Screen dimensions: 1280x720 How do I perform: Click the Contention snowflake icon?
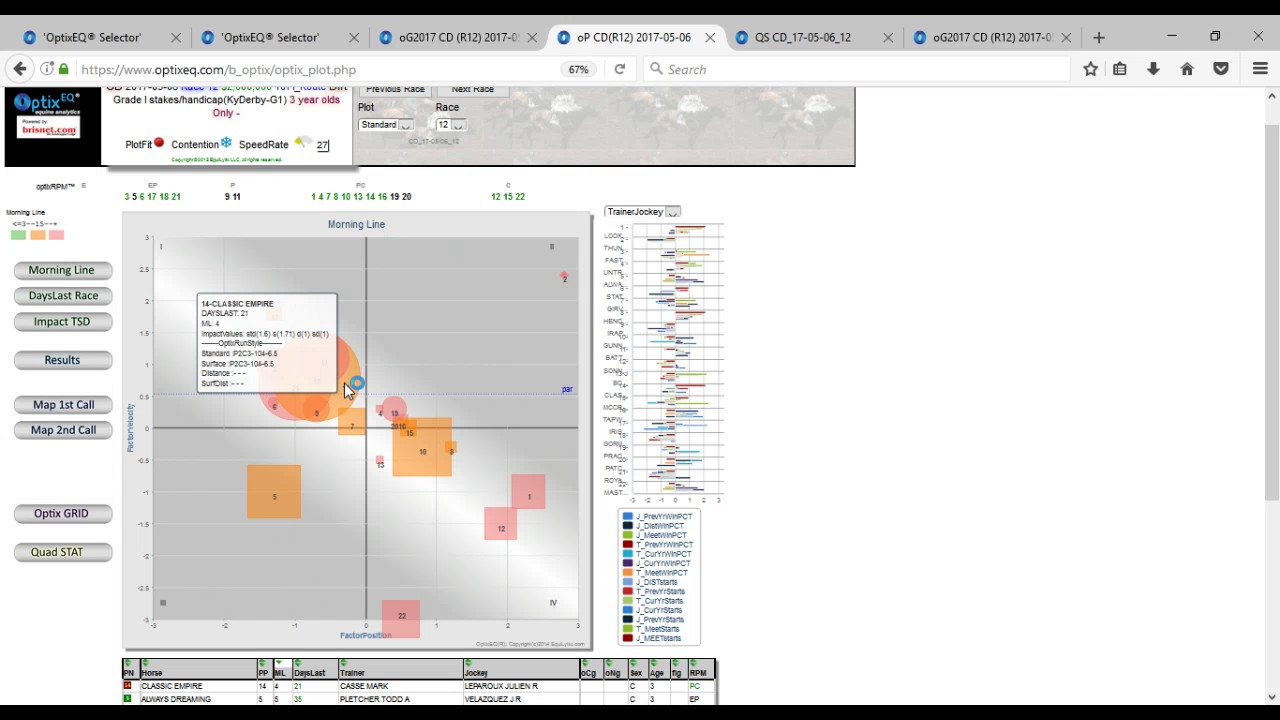click(226, 143)
